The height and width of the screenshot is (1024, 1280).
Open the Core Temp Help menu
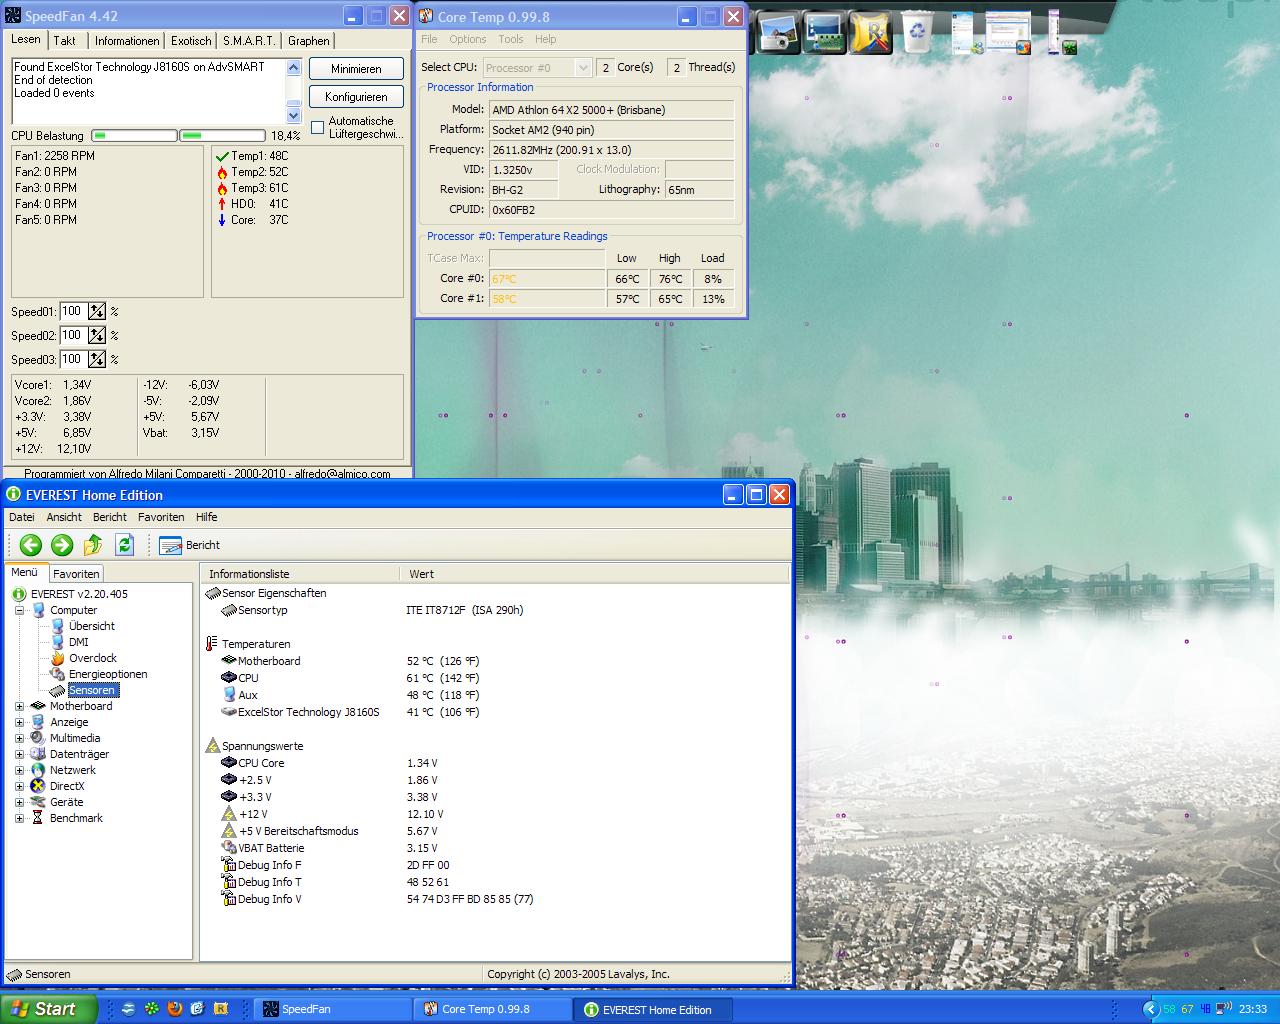tap(545, 39)
